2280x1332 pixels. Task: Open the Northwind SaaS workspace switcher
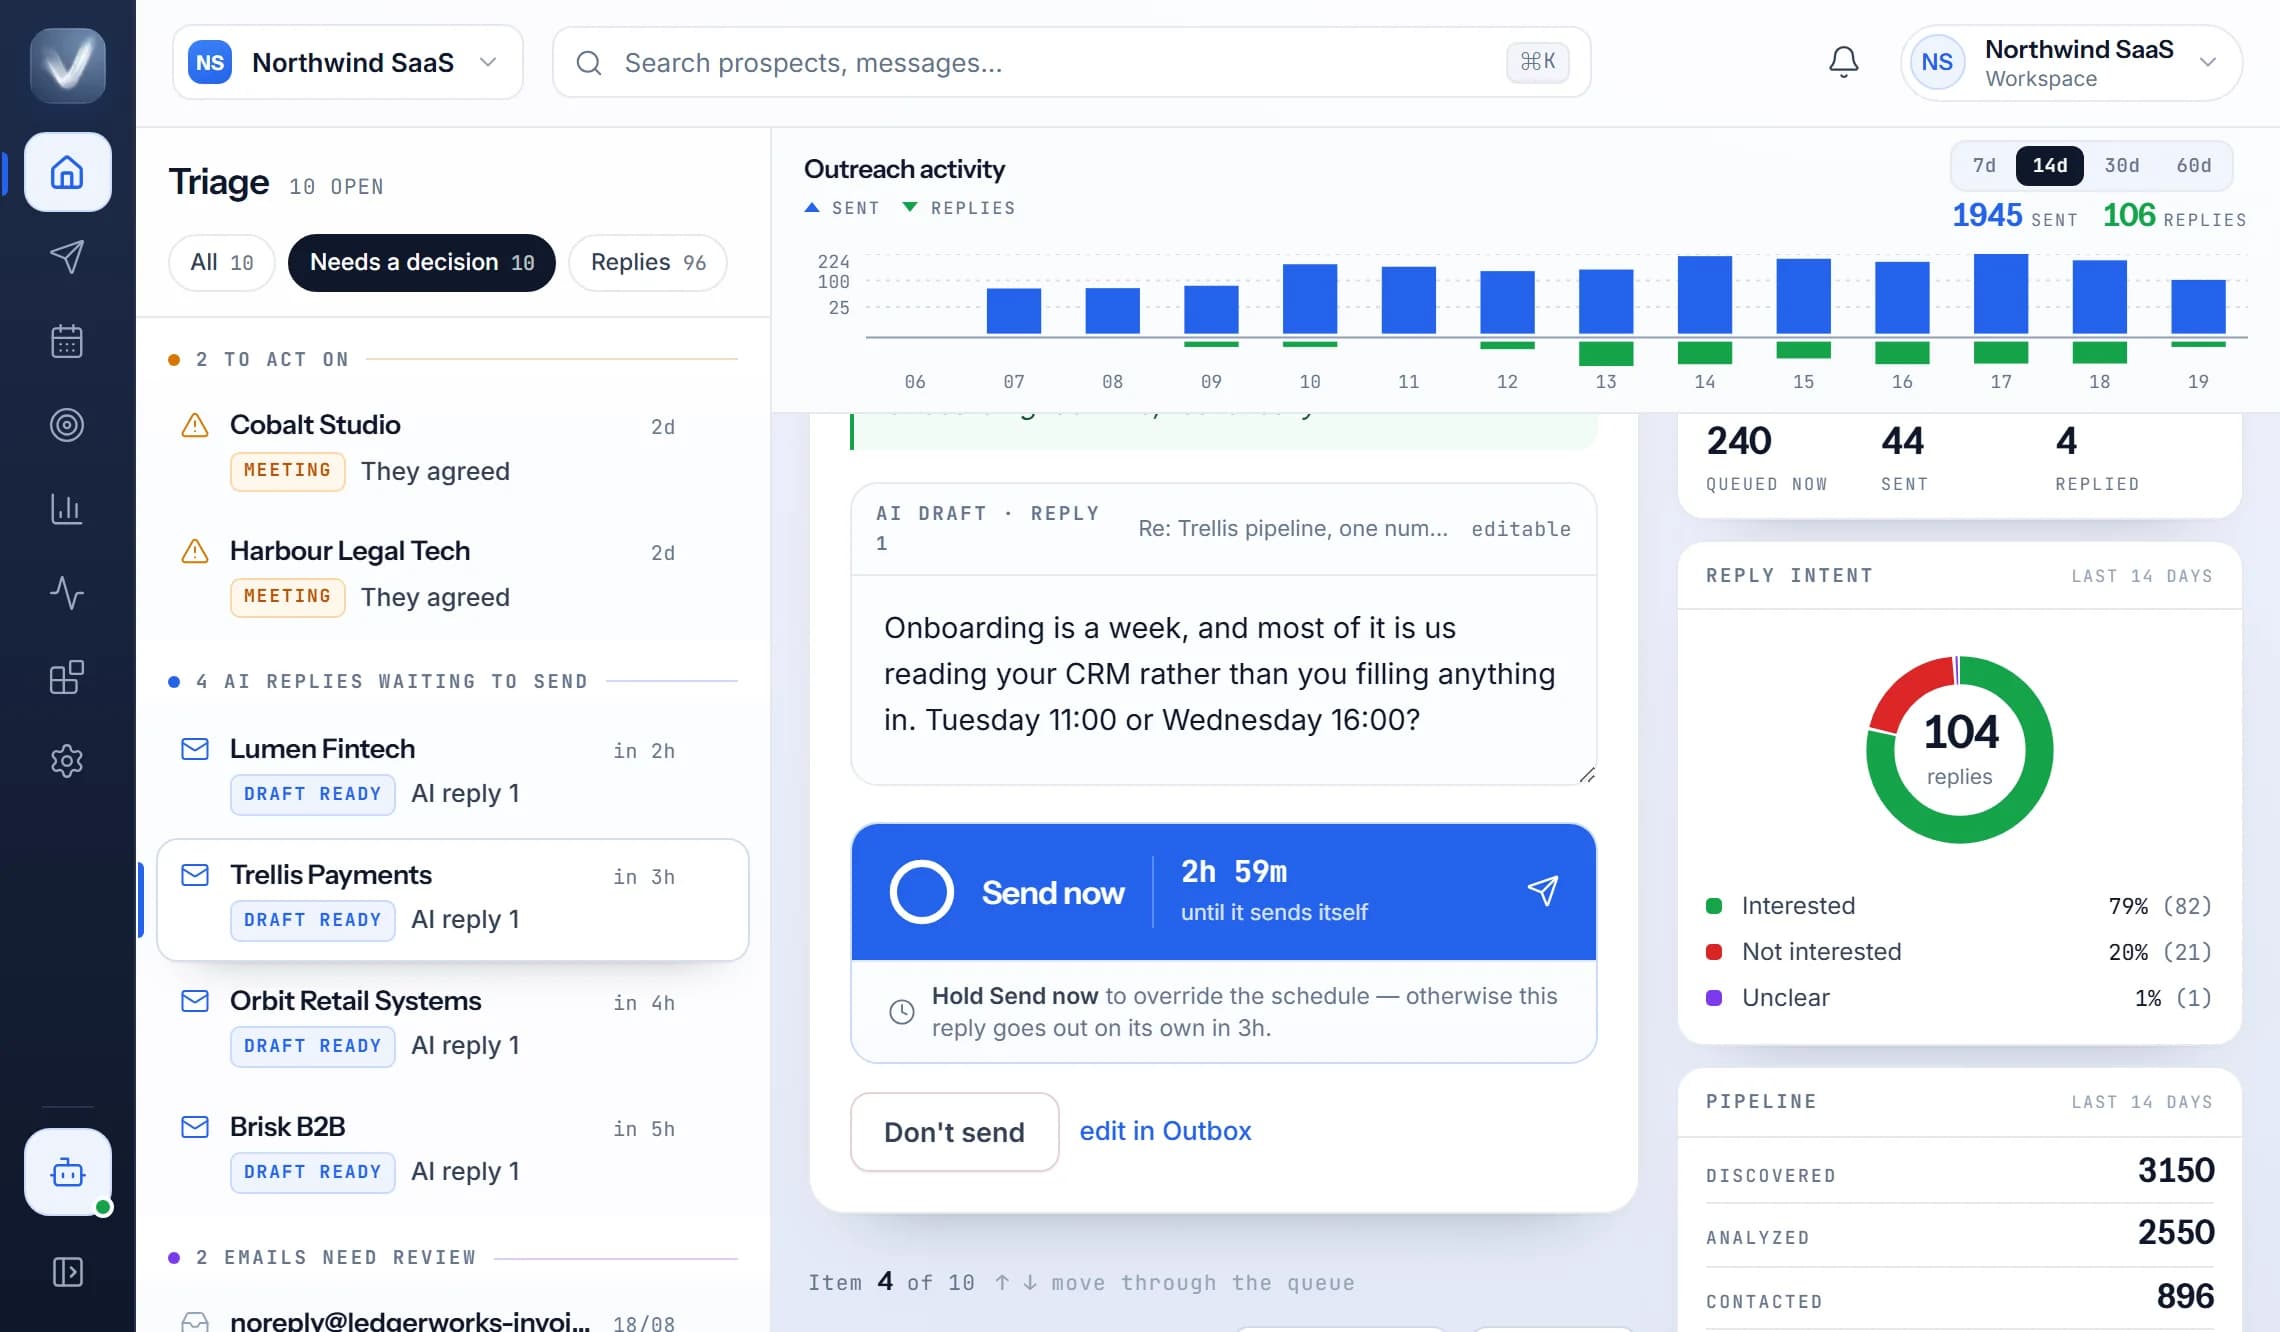tap(348, 62)
